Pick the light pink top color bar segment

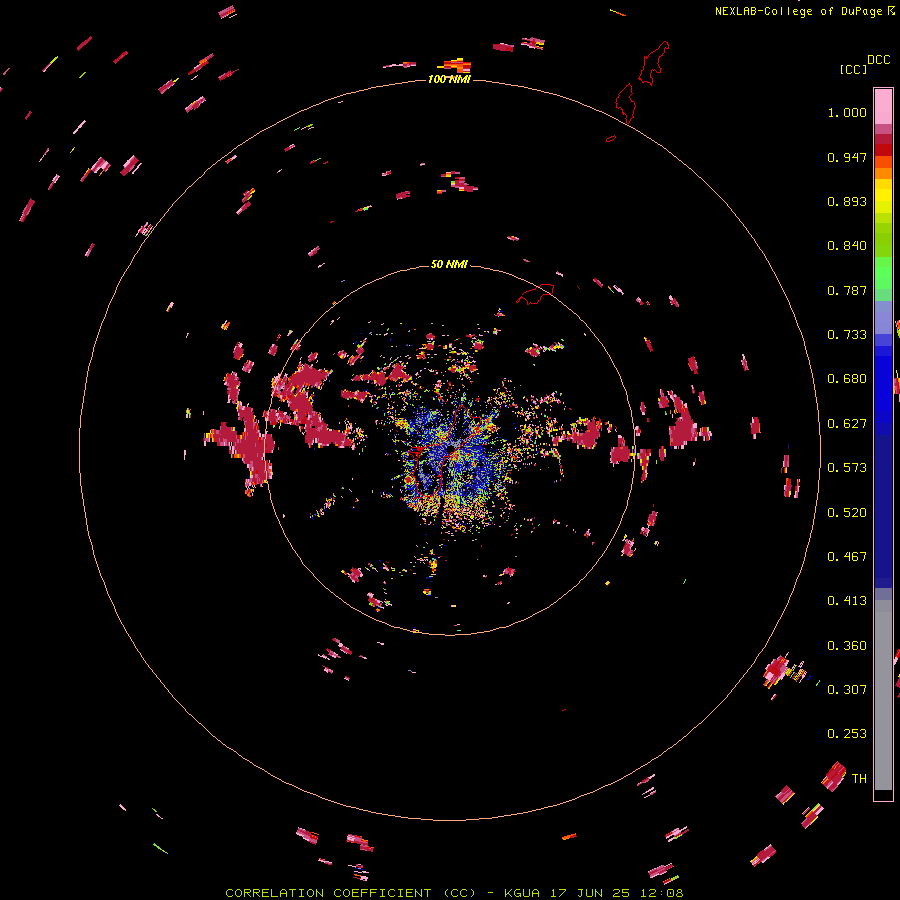883,107
